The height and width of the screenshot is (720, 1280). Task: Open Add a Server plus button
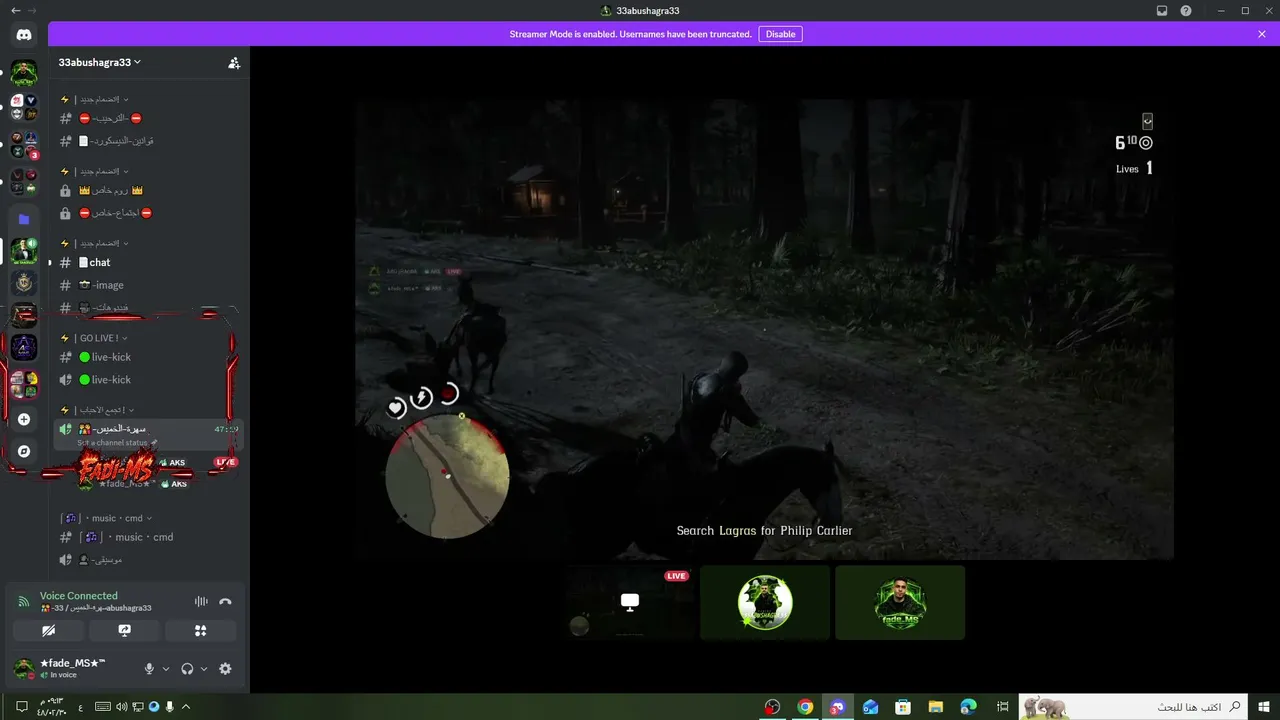click(x=24, y=419)
